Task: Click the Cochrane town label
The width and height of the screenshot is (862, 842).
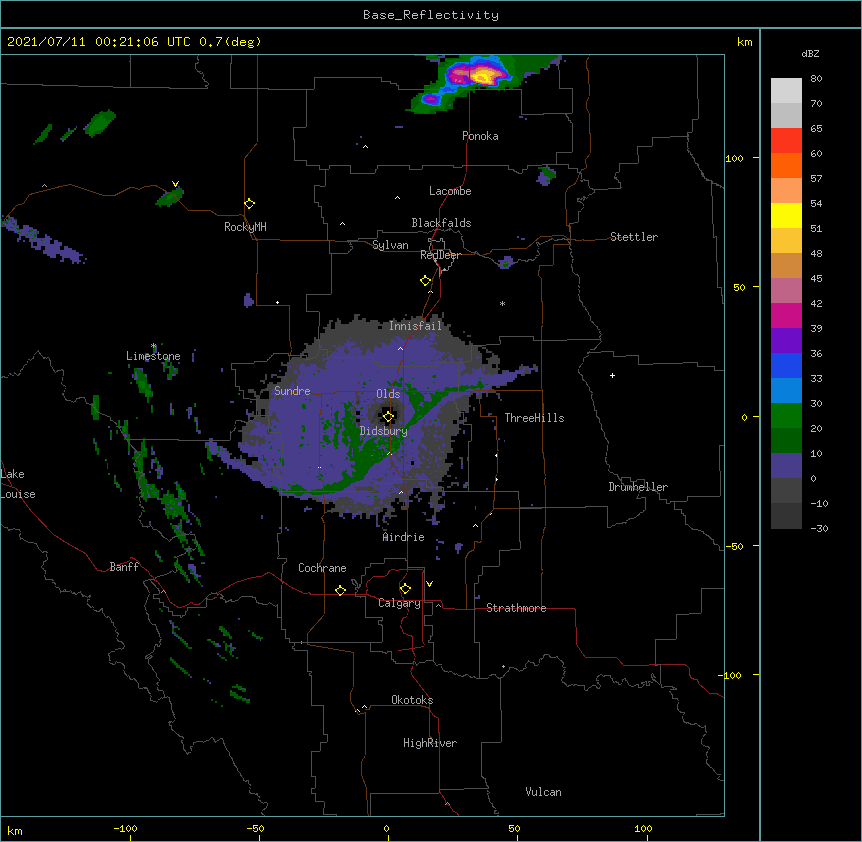Action: (322, 568)
